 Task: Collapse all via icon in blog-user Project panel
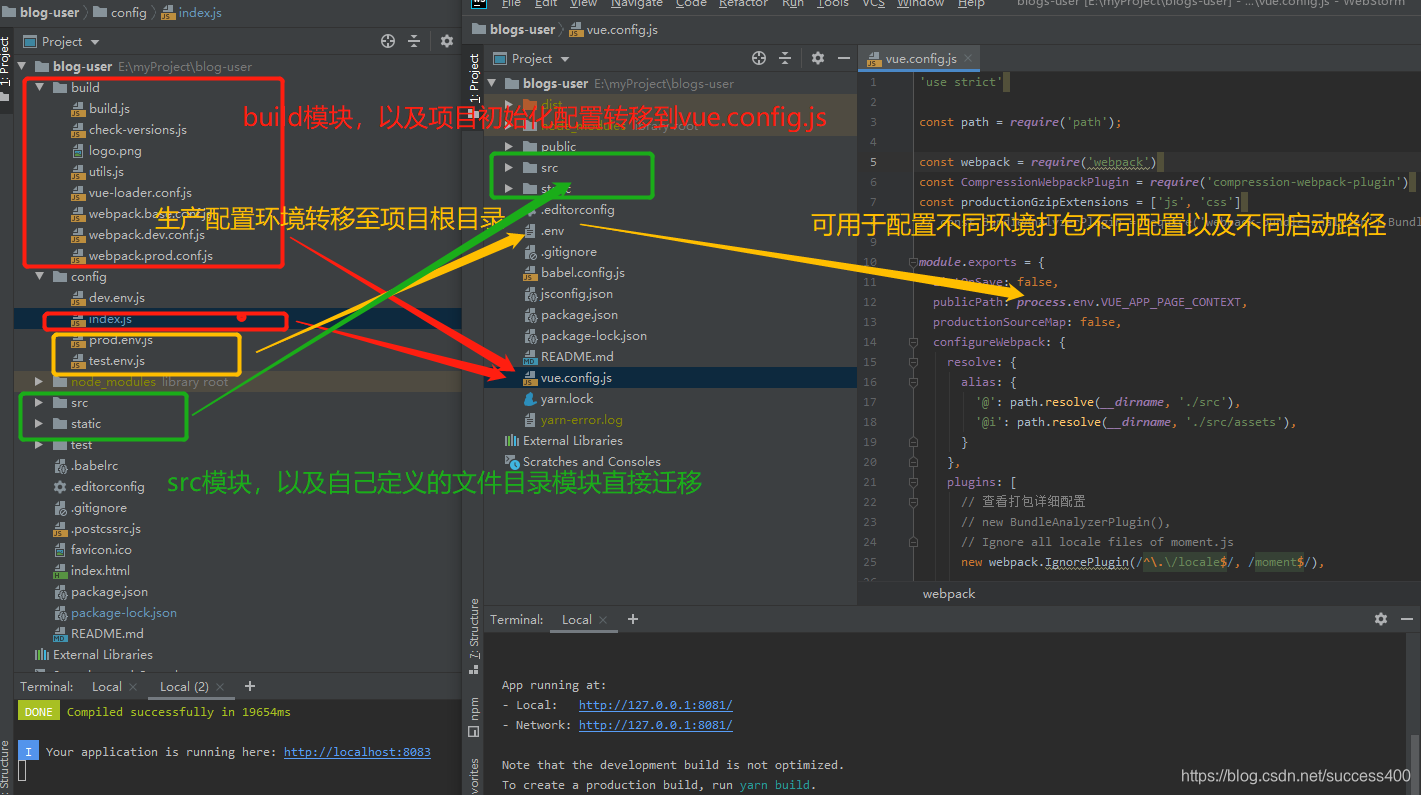[x=414, y=41]
